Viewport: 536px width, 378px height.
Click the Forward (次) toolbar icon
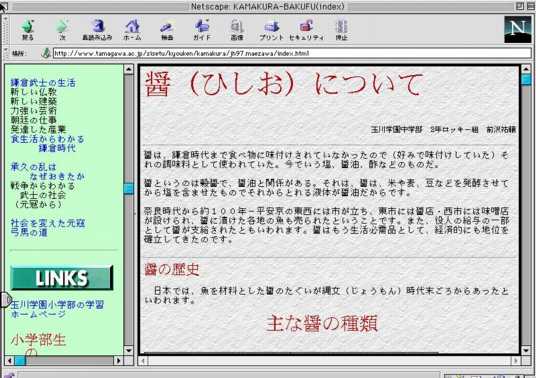point(62,30)
